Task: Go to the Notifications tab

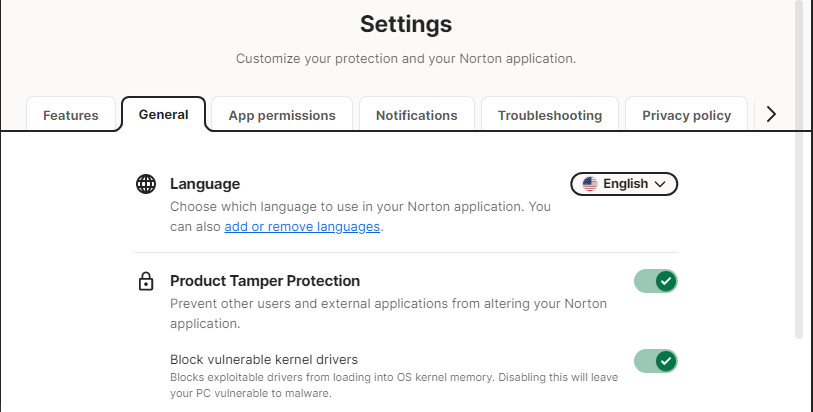Action: [417, 115]
